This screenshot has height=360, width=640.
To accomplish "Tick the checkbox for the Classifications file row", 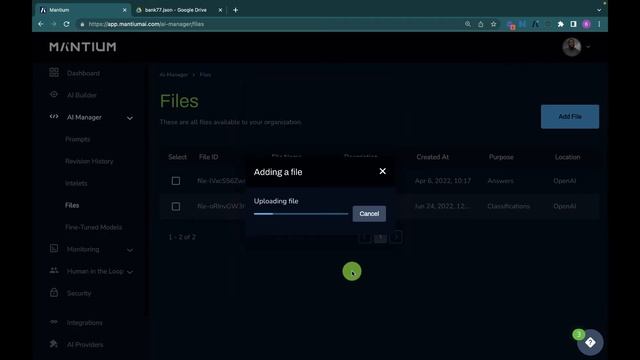I will click(x=176, y=207).
